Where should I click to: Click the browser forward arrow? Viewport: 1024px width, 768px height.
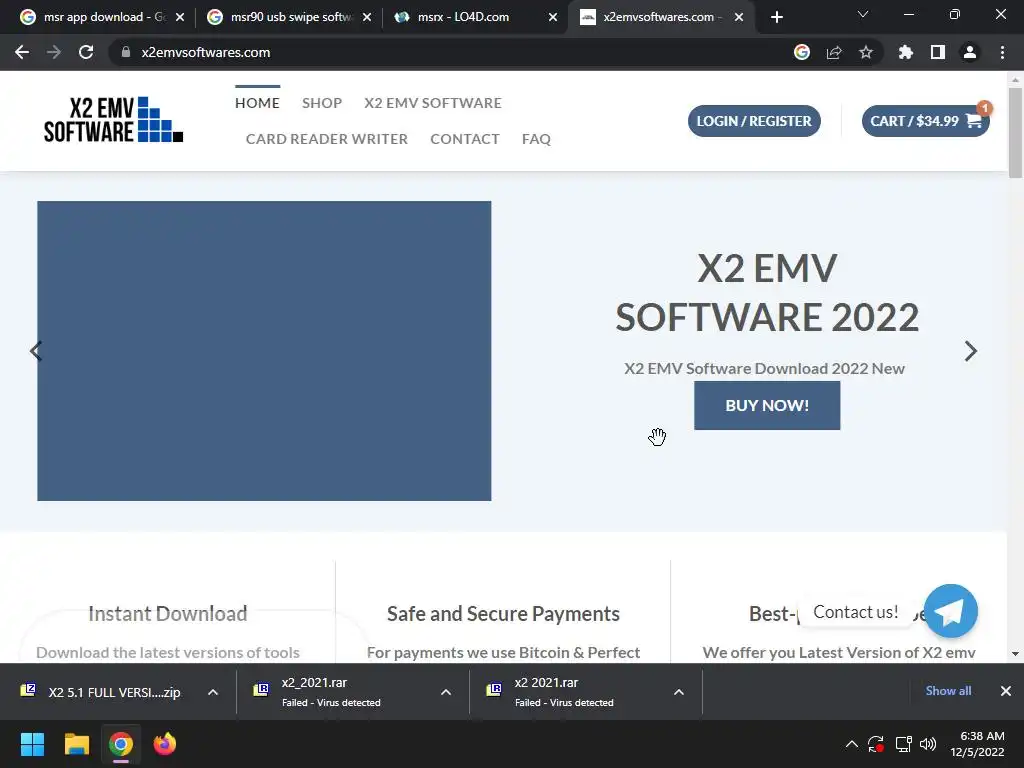click(54, 52)
